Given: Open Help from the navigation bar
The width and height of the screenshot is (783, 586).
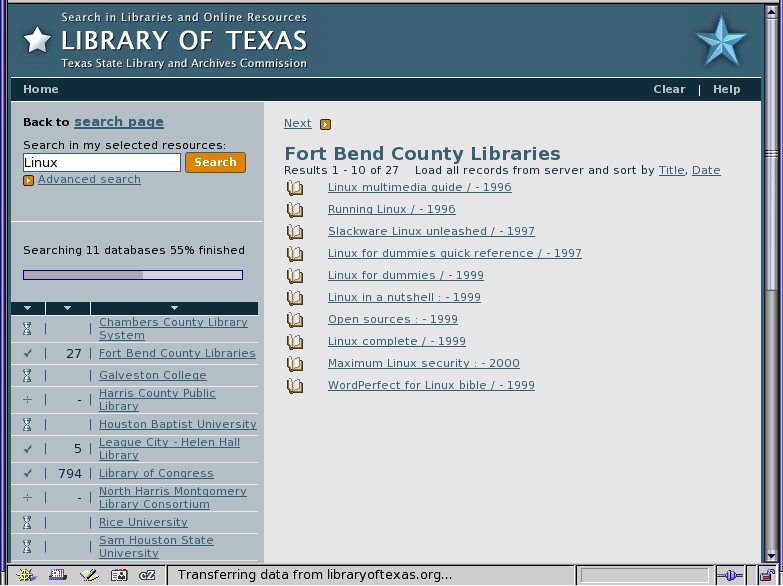Looking at the screenshot, I should click(x=726, y=89).
